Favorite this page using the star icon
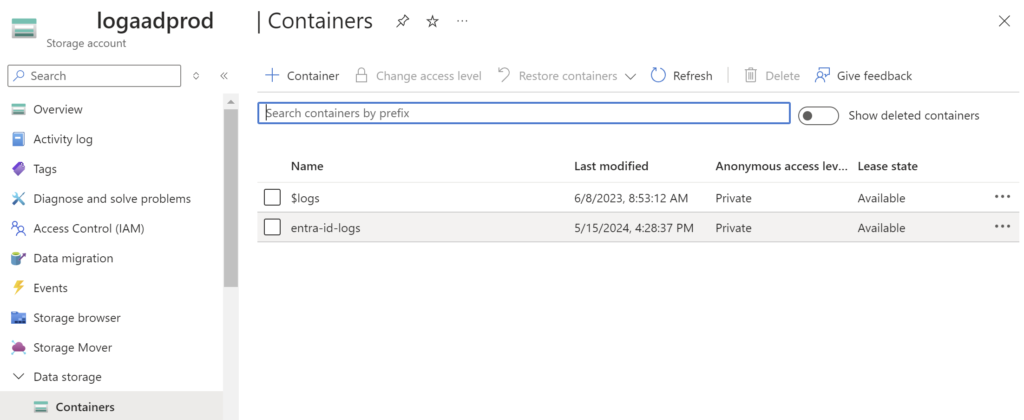The height and width of the screenshot is (420, 1024). pos(432,22)
